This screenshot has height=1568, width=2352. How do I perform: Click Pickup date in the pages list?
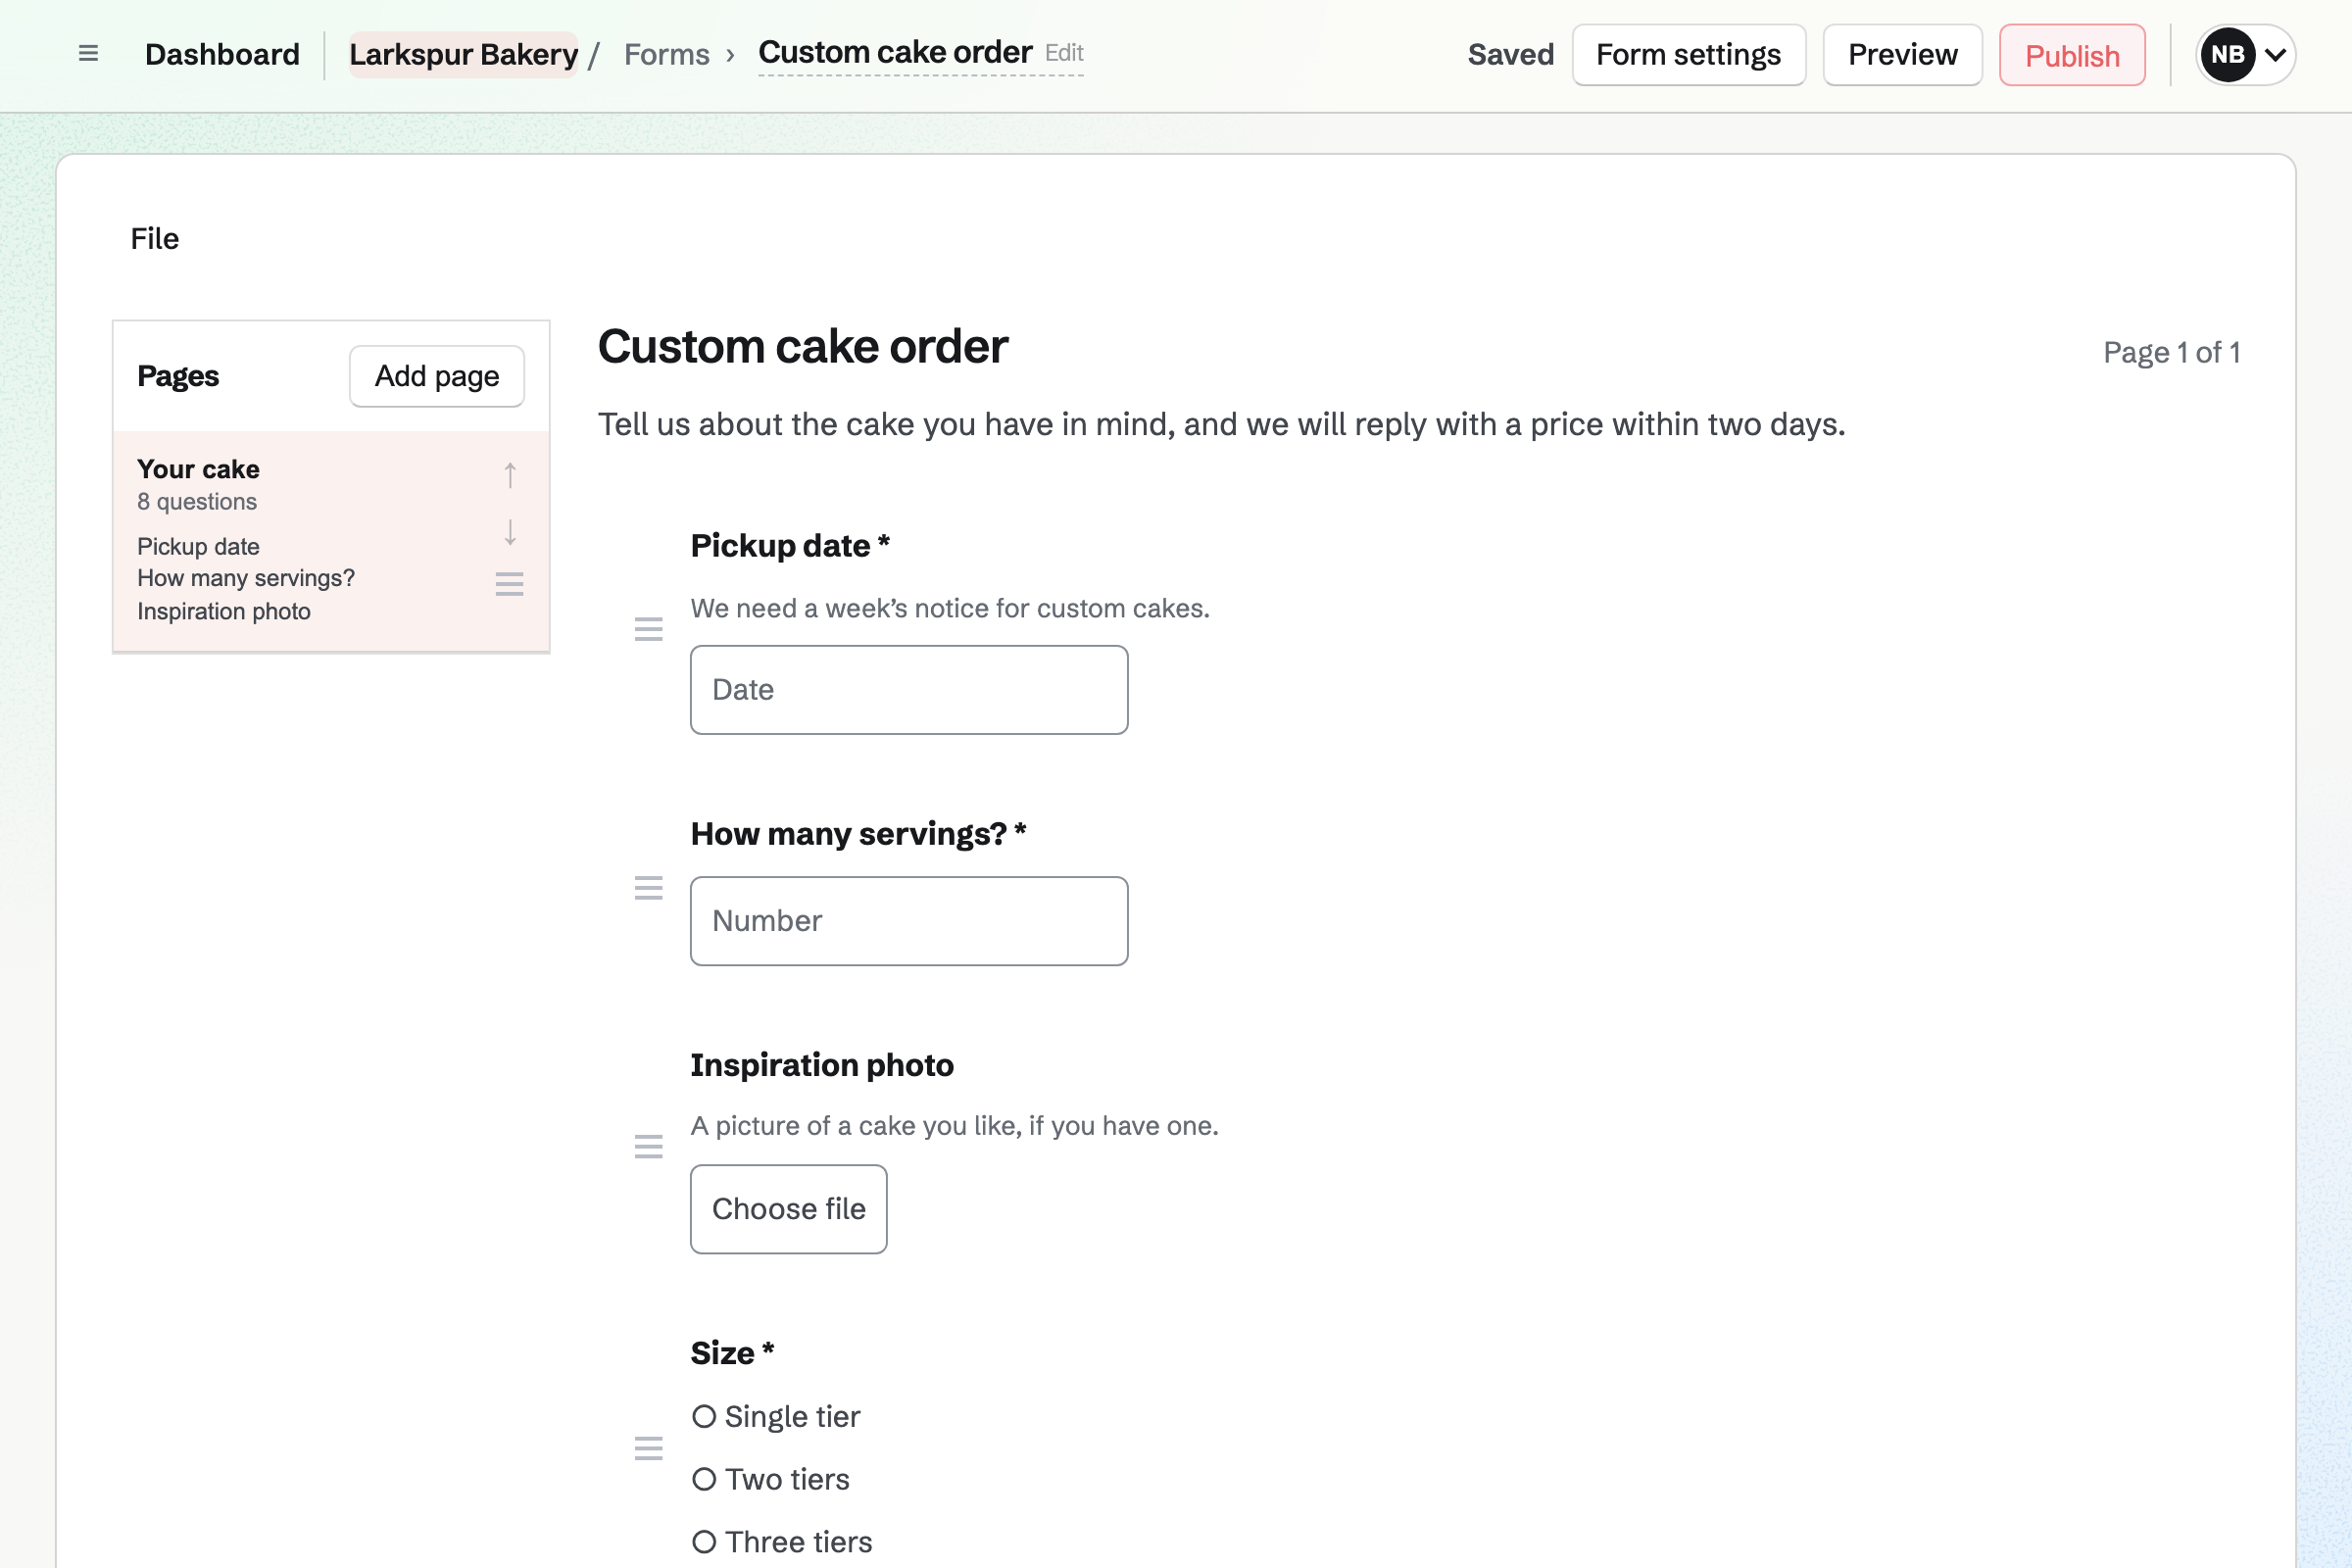(x=198, y=547)
